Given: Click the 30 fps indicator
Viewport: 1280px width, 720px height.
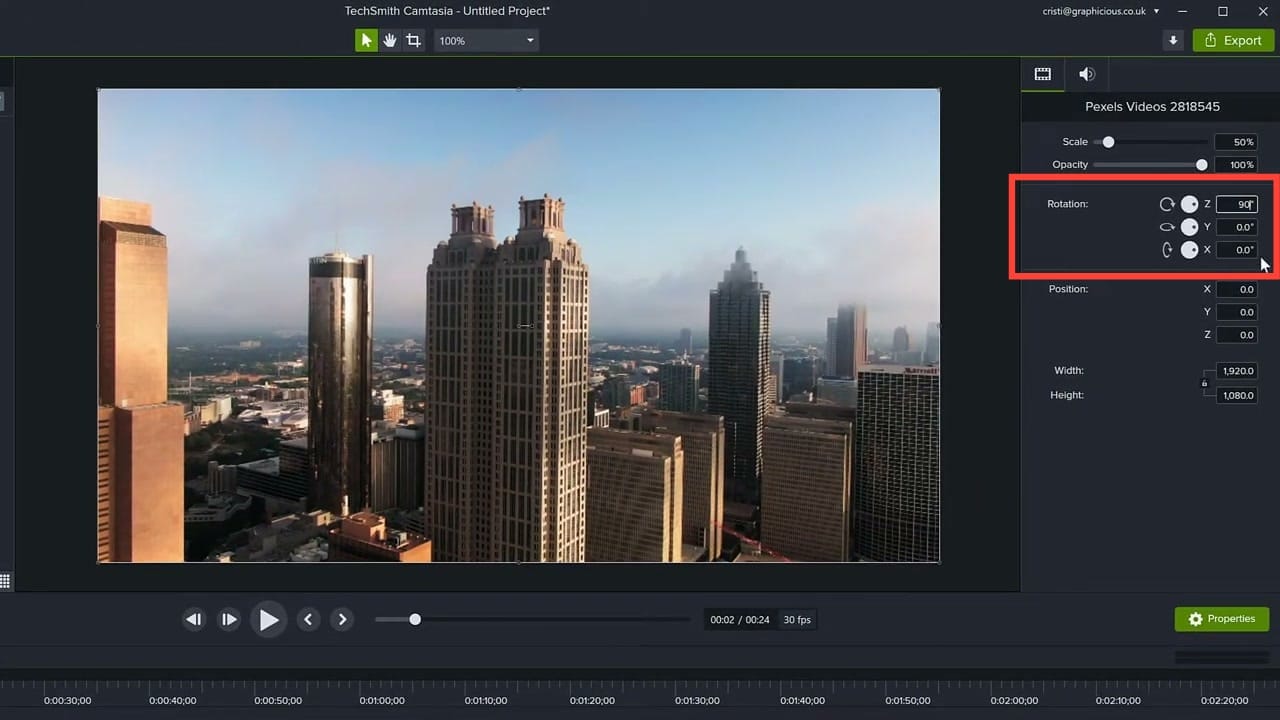Looking at the screenshot, I should point(797,619).
